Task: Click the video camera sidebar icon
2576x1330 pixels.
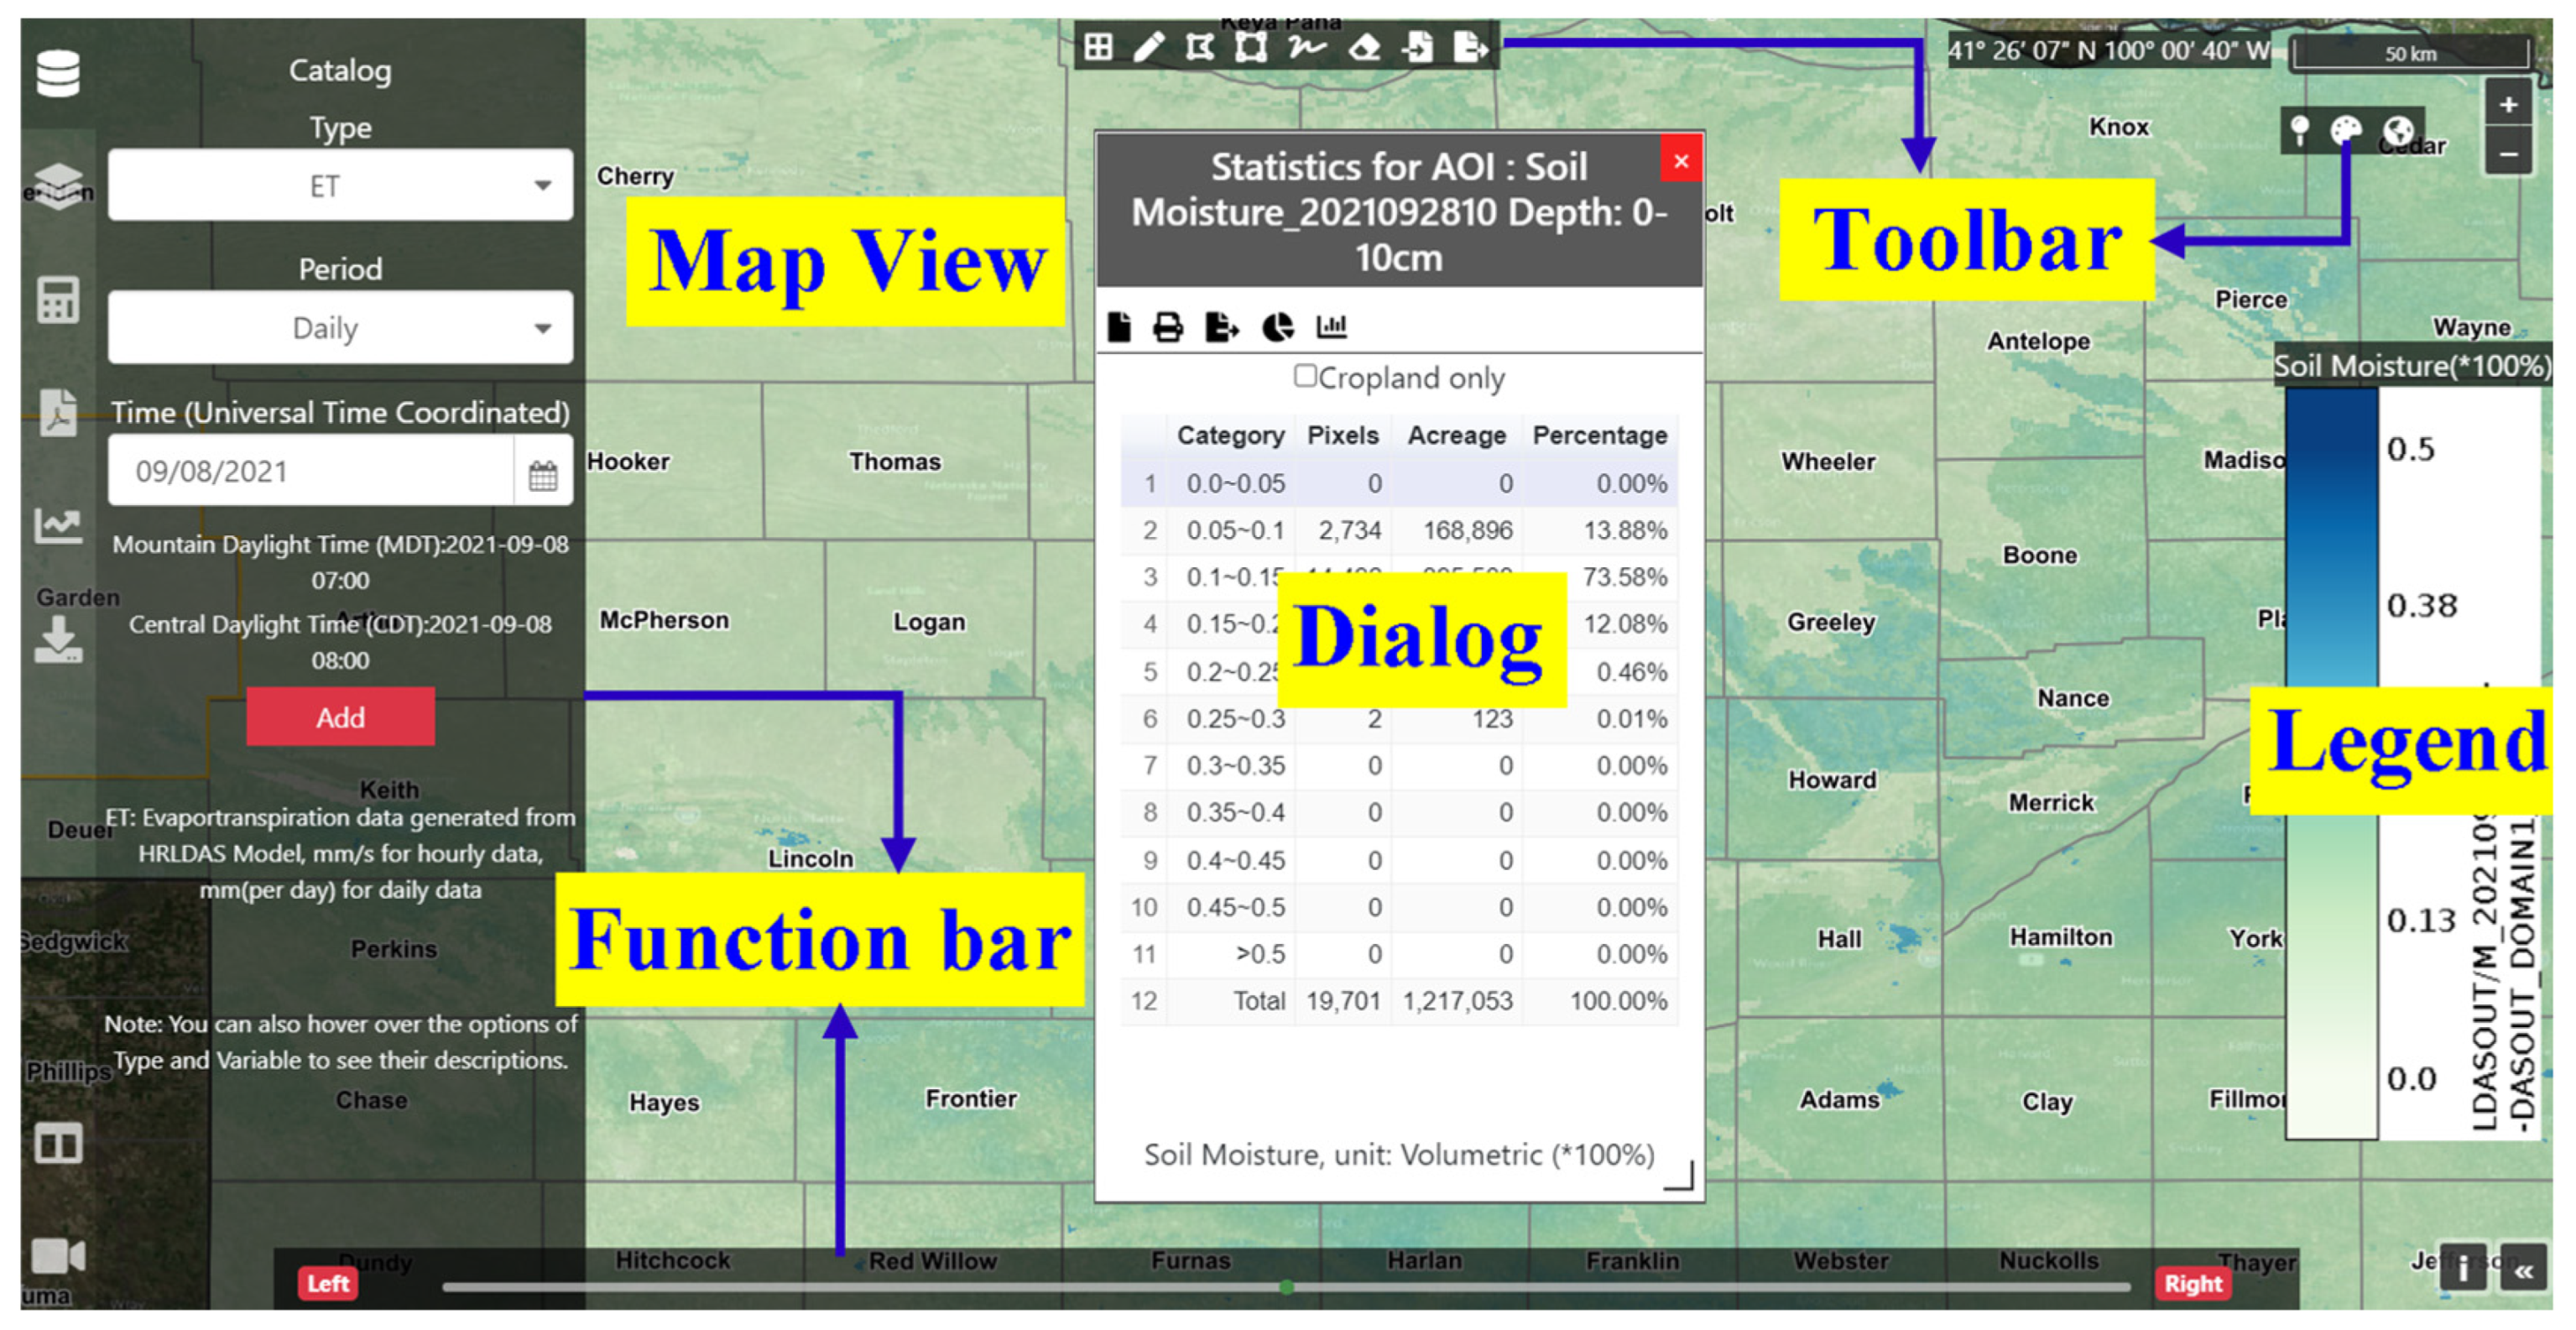Action: [58, 1255]
